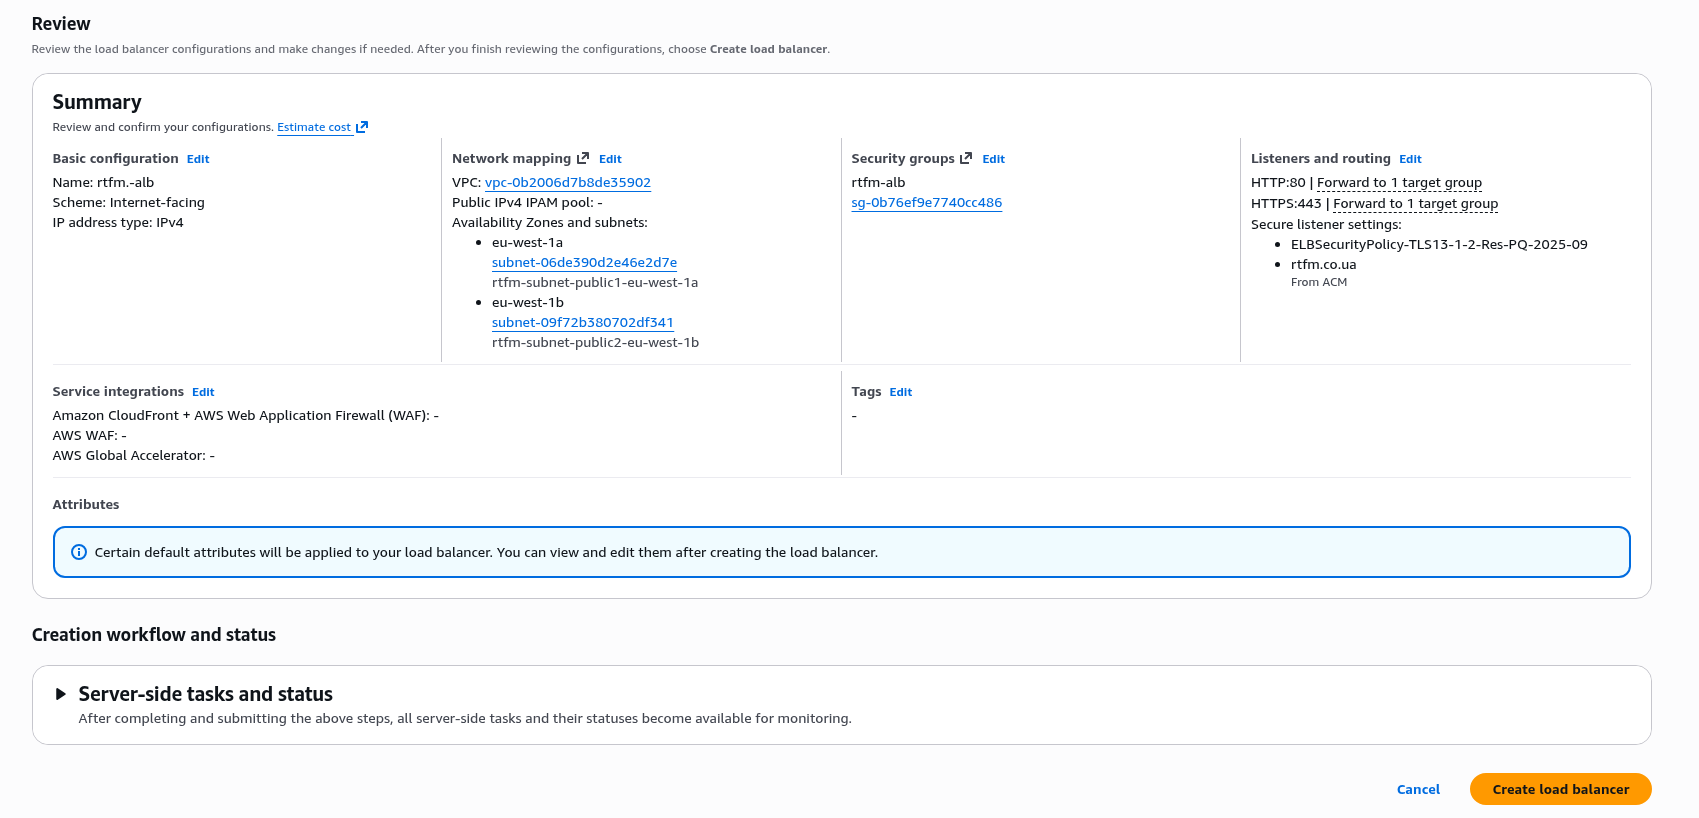Open VPC vpc-0b2006d7b8de35902 link

point(567,183)
